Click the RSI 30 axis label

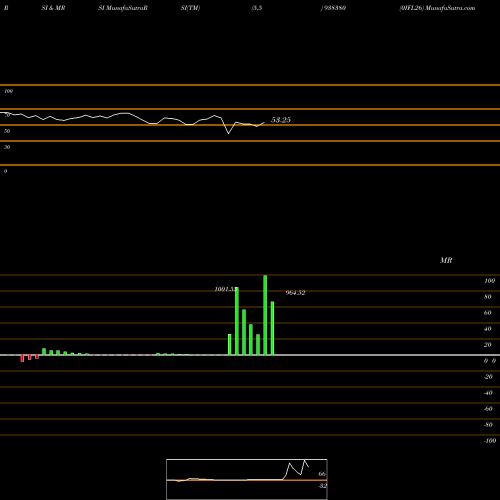(x=7, y=147)
